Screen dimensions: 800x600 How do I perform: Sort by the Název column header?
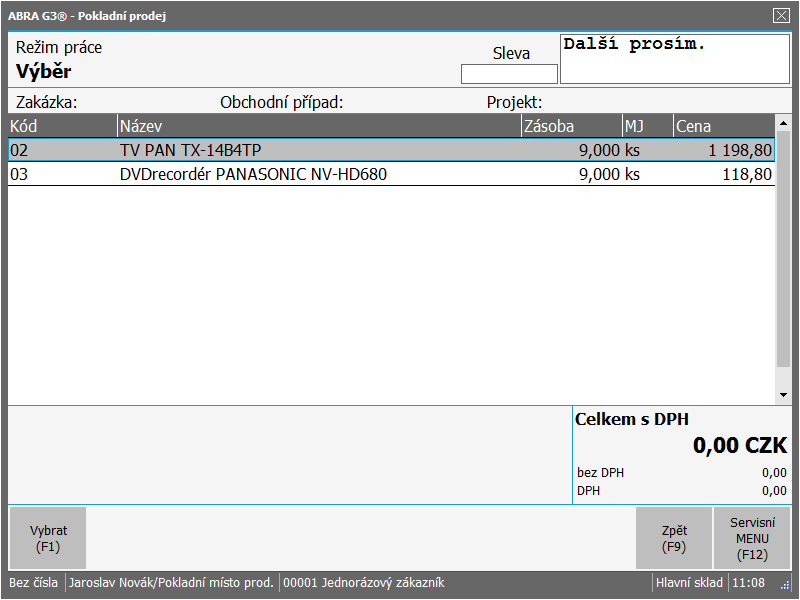coord(318,126)
